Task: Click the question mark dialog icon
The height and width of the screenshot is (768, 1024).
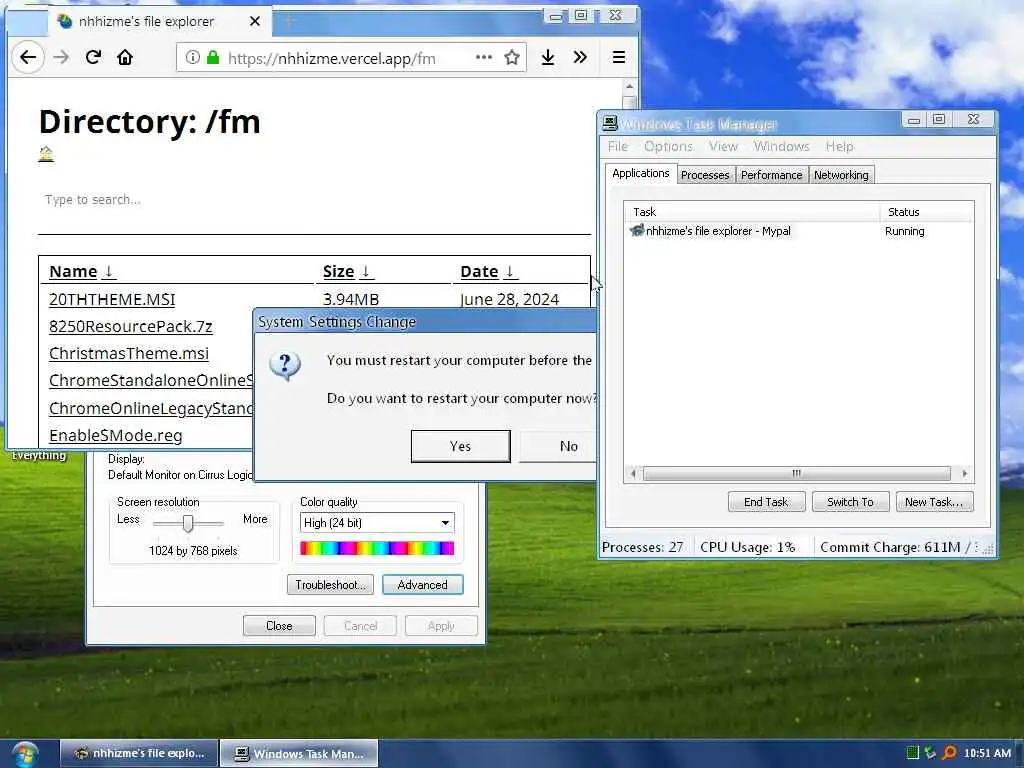Action: [x=285, y=365]
